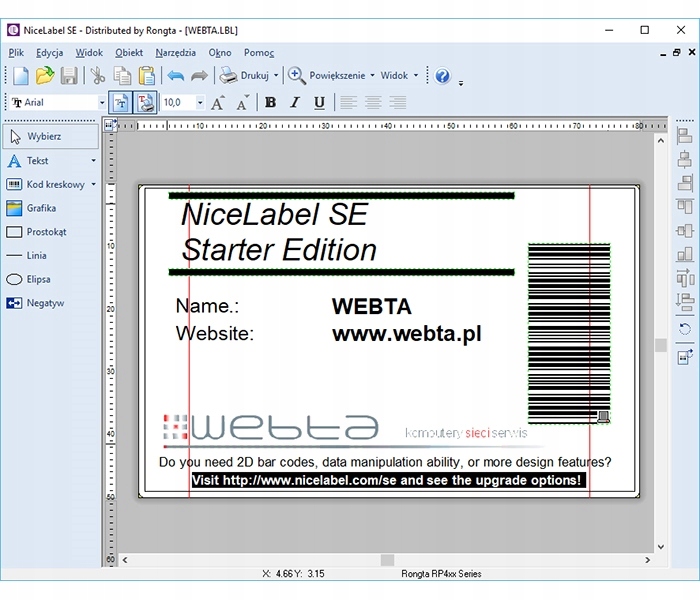Image resolution: width=700 pixels, height=600 pixels.
Task: Toggle italic text formatting
Action: coord(295,103)
